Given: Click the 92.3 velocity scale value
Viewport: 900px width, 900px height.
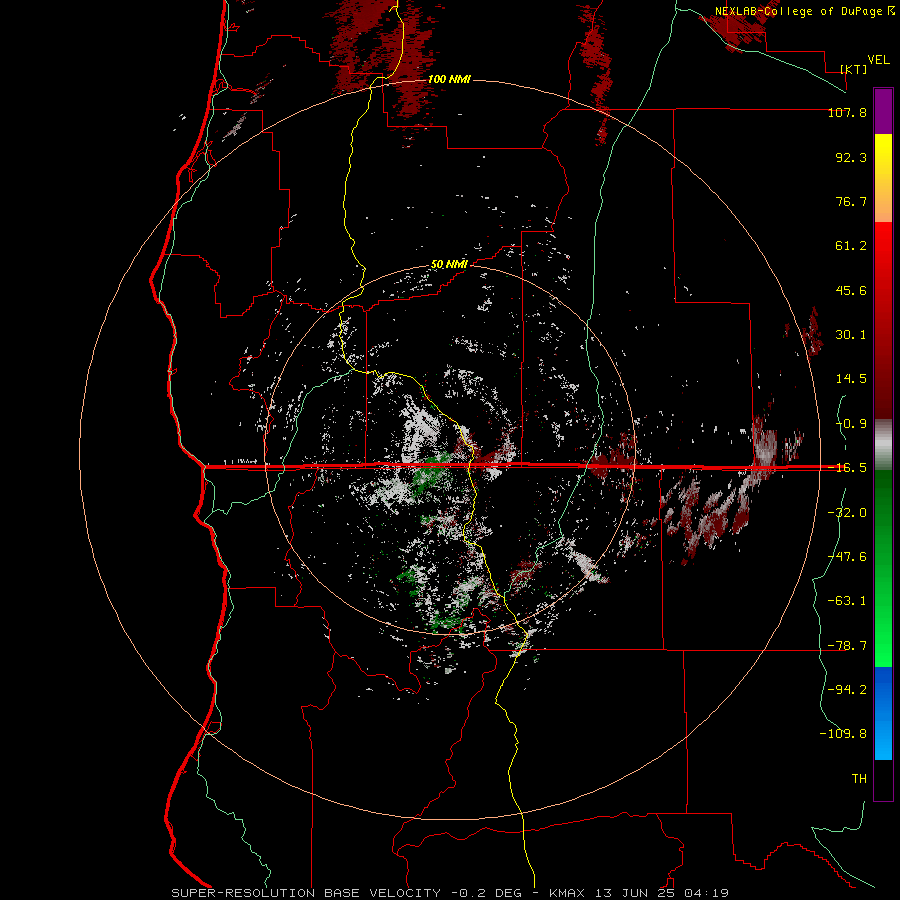Looking at the screenshot, I should click(x=851, y=157).
